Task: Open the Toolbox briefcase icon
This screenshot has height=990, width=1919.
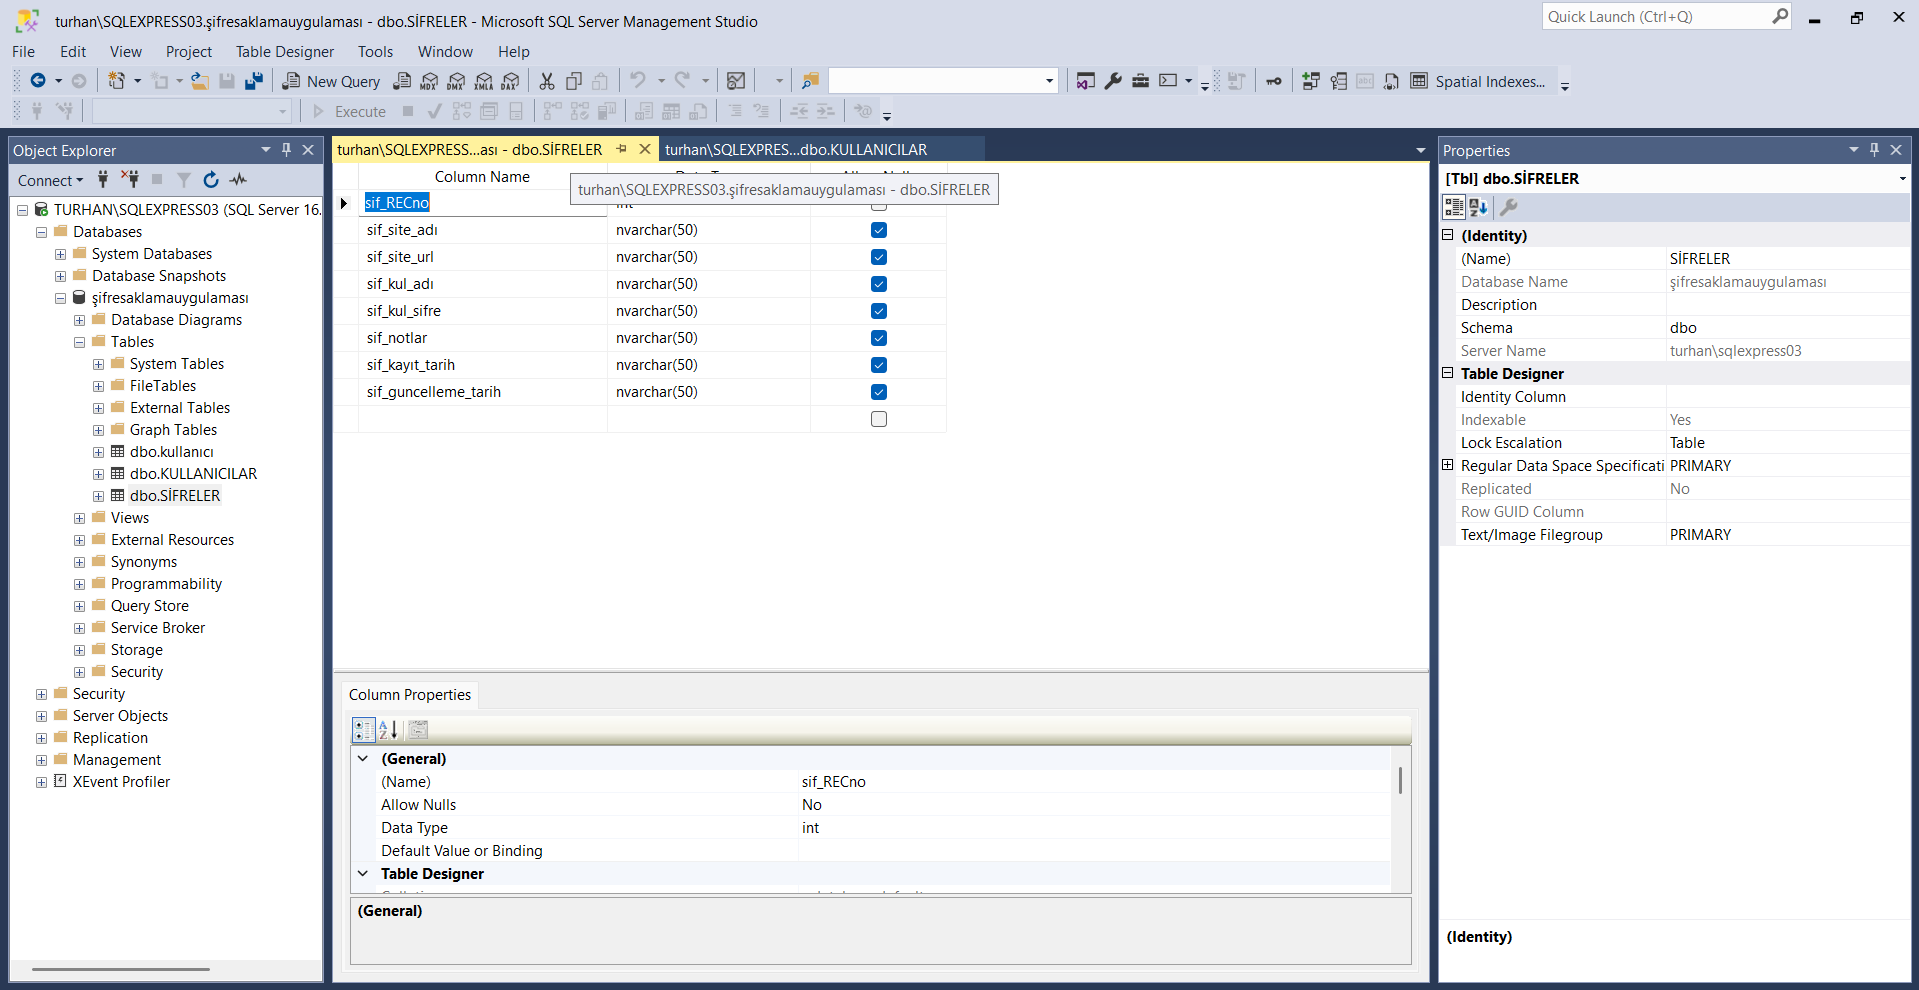Action: point(1140,81)
